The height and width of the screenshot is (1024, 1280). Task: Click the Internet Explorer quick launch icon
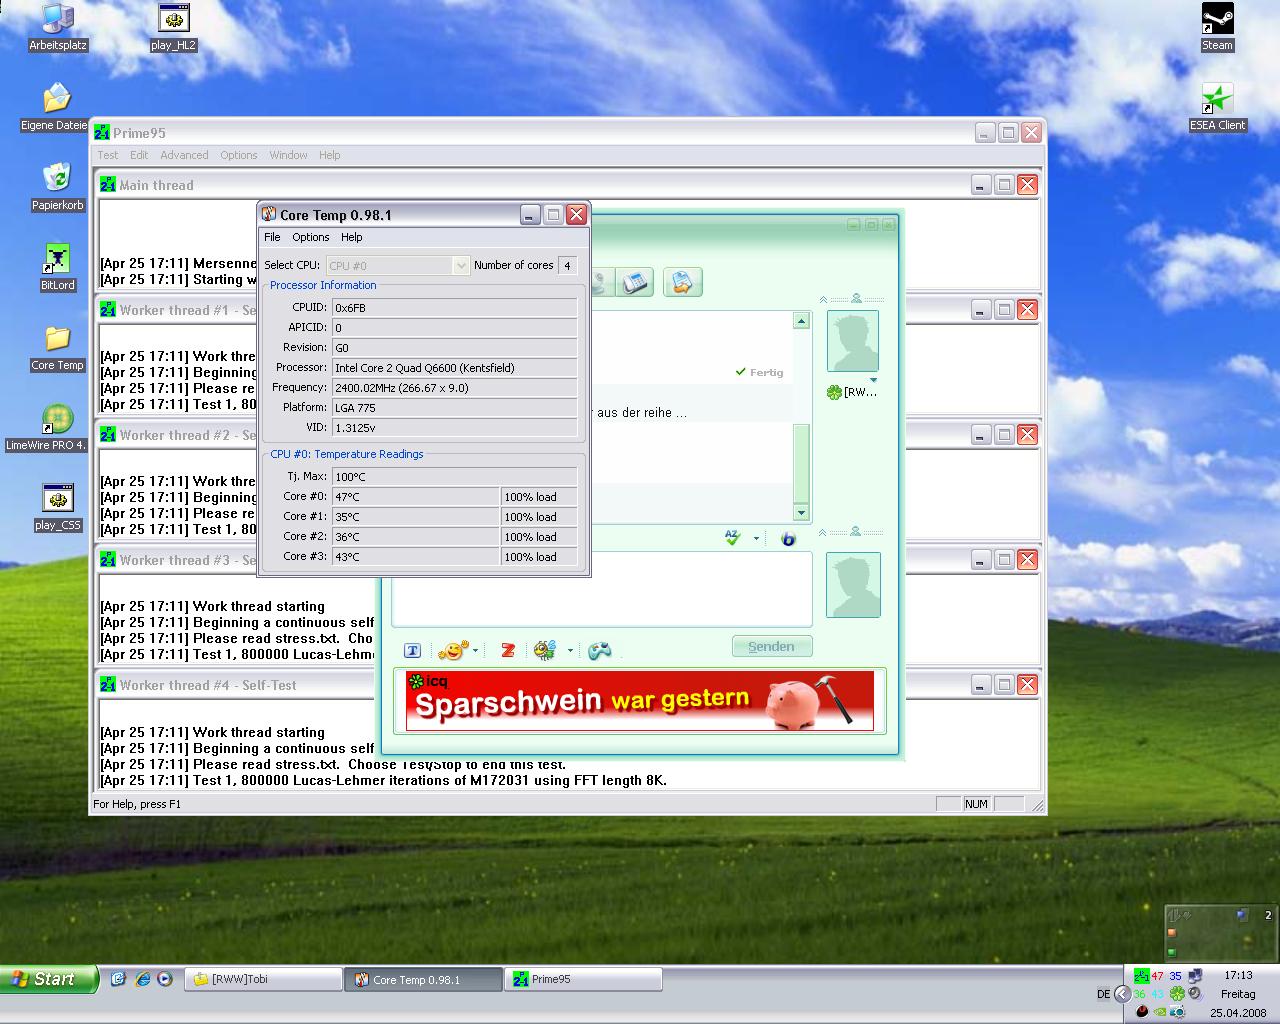(142, 979)
